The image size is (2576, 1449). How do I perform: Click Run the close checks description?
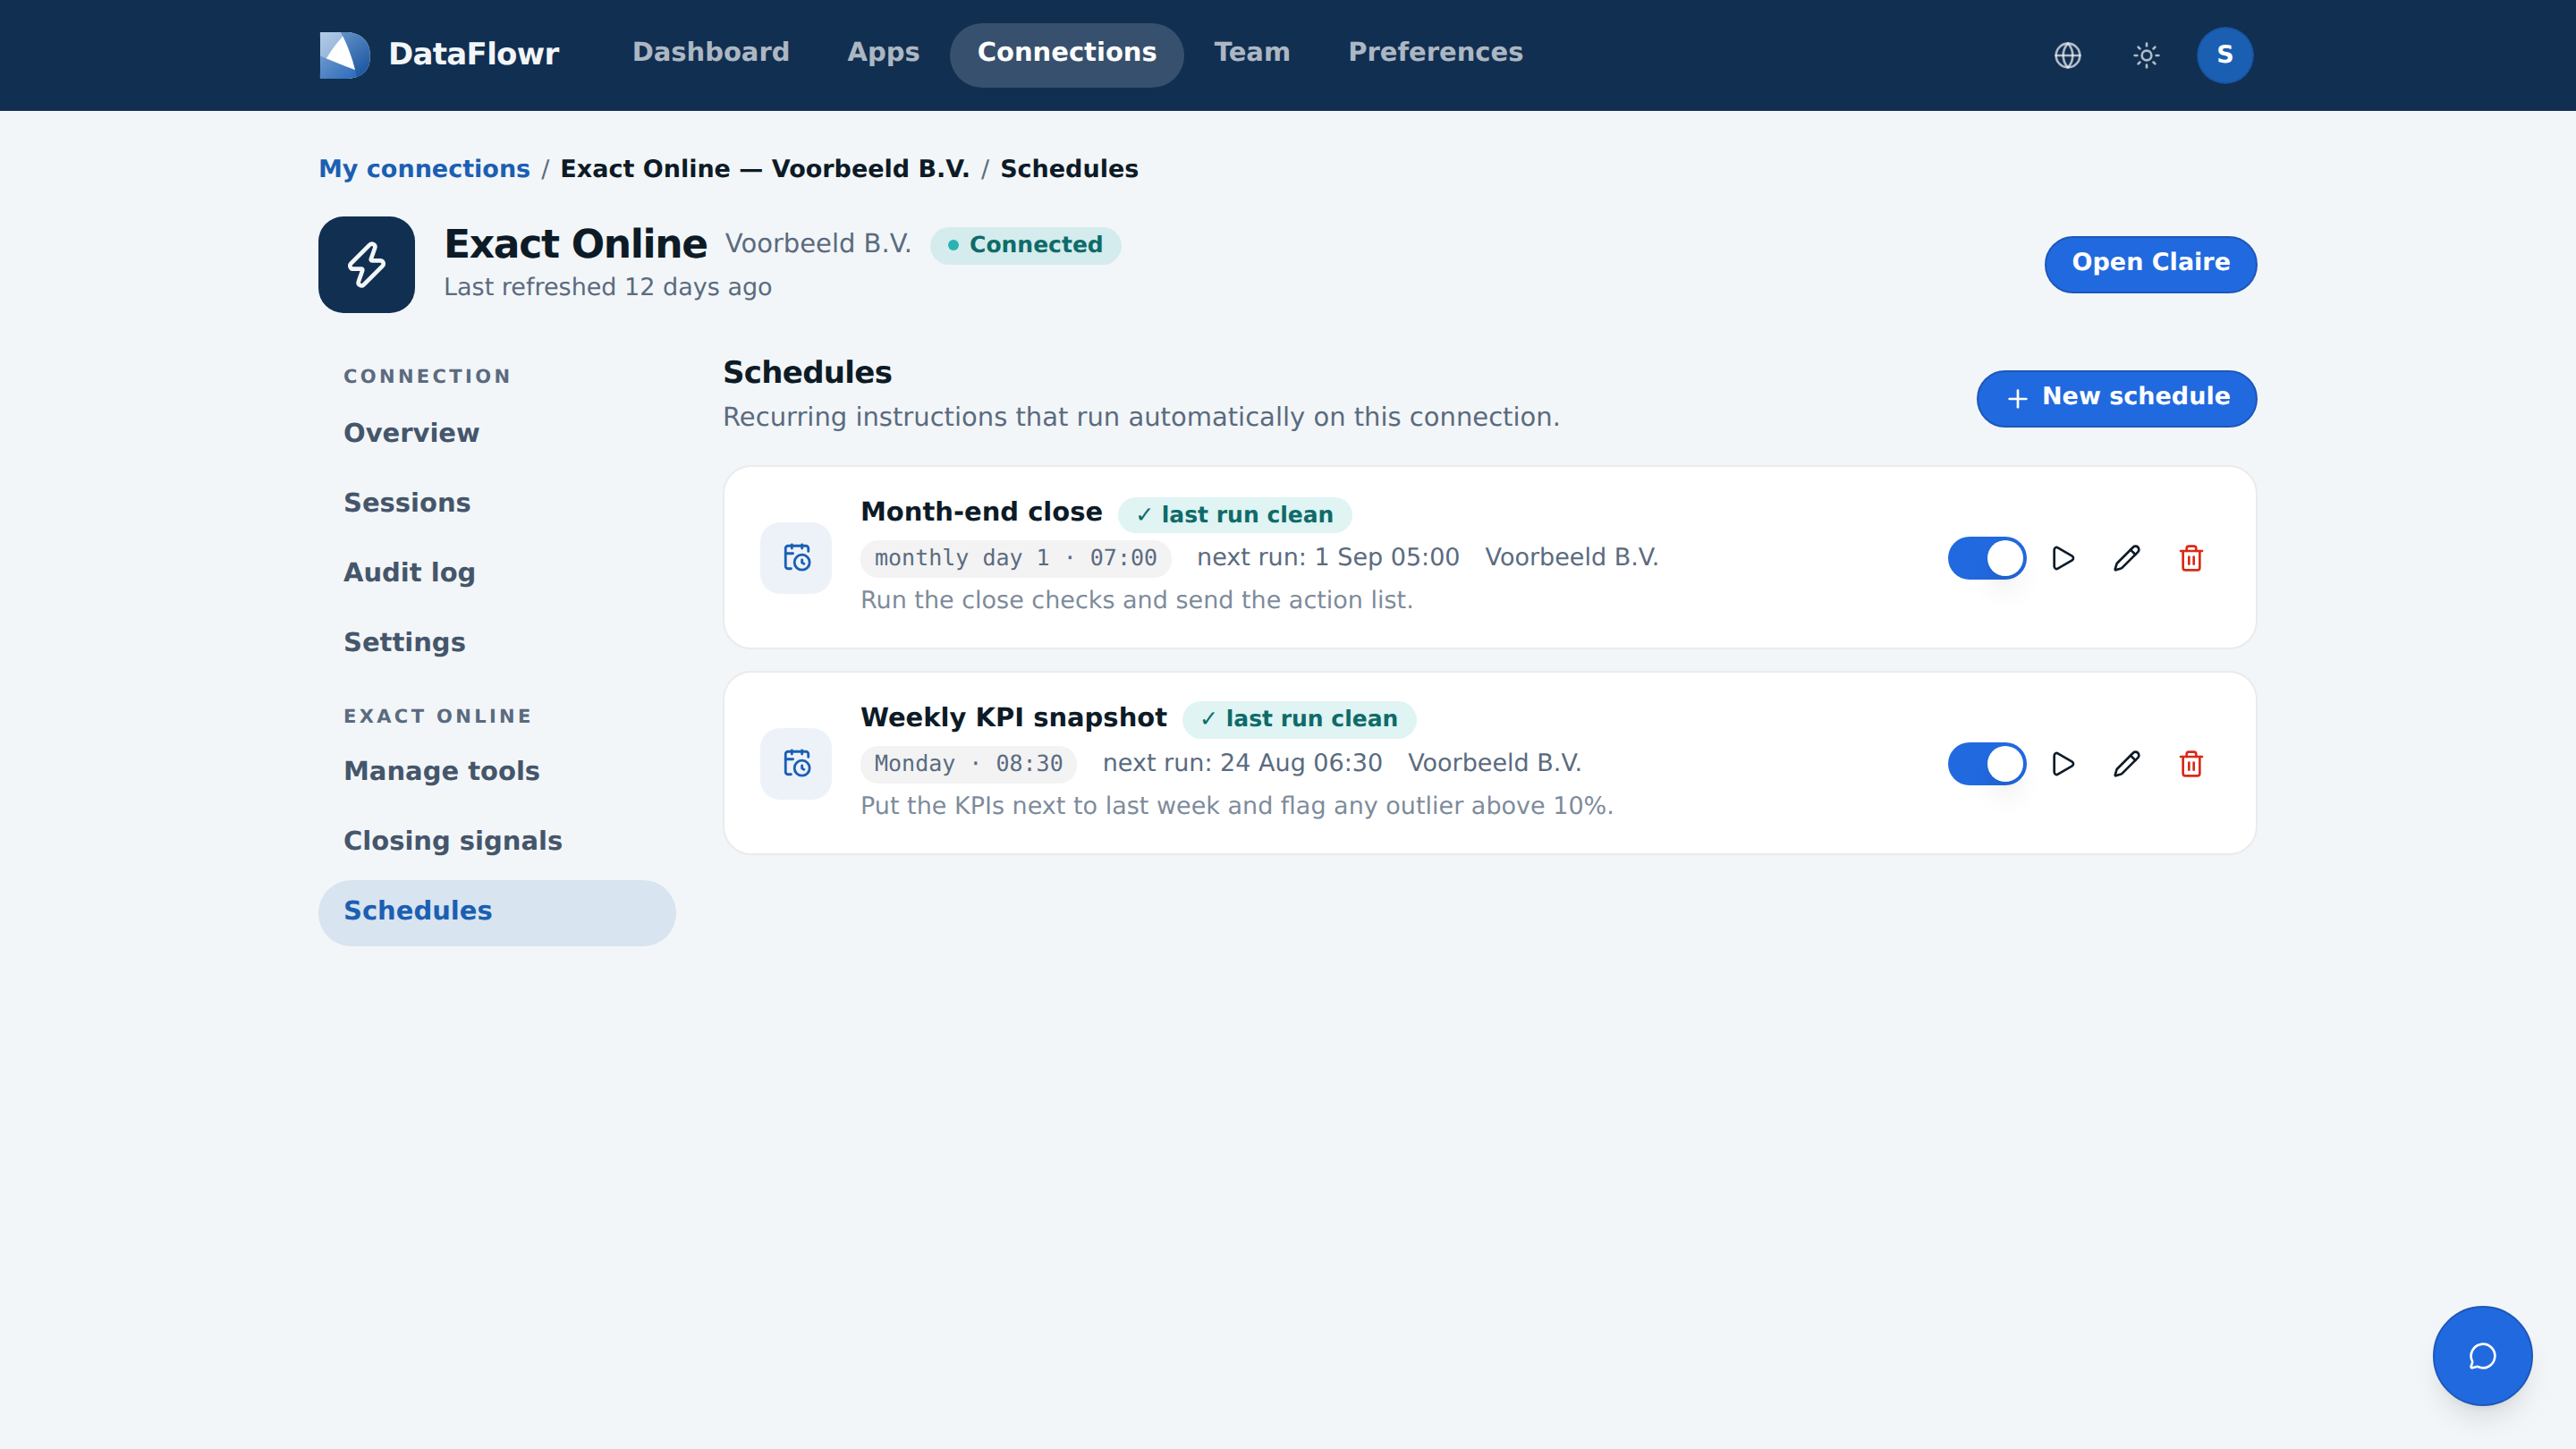click(1136, 601)
